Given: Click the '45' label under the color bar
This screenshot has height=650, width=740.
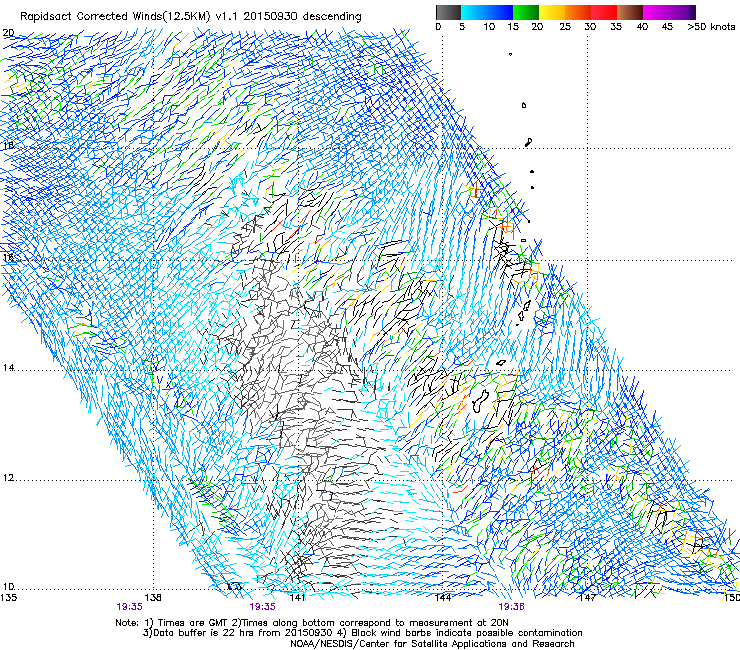Looking at the screenshot, I should [667, 27].
